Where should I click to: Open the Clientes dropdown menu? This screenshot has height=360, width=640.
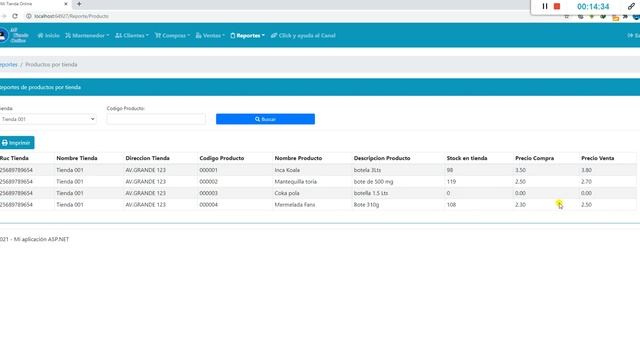[x=132, y=36]
